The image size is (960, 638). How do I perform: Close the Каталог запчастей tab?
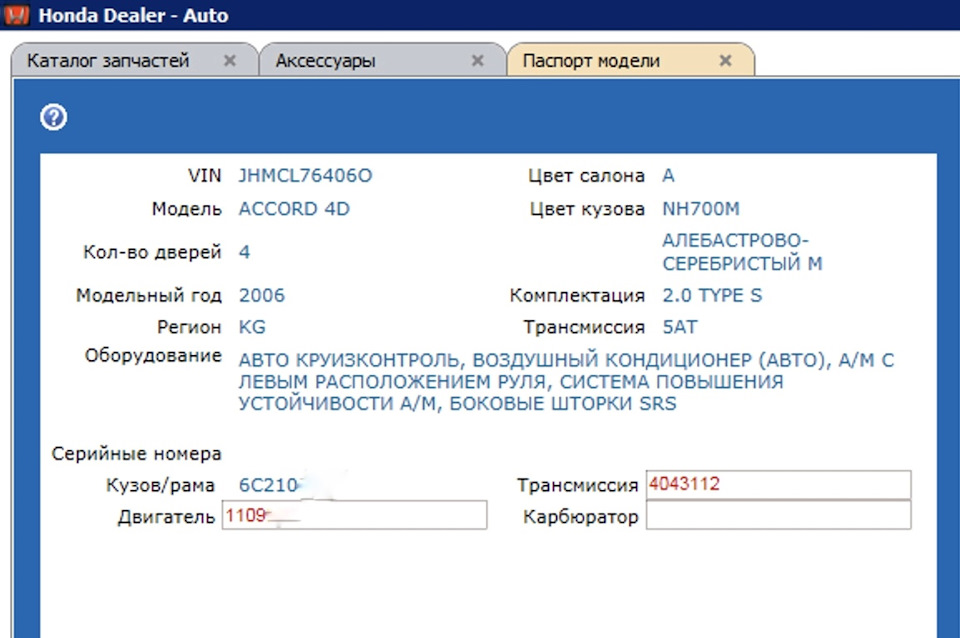[x=230, y=61]
